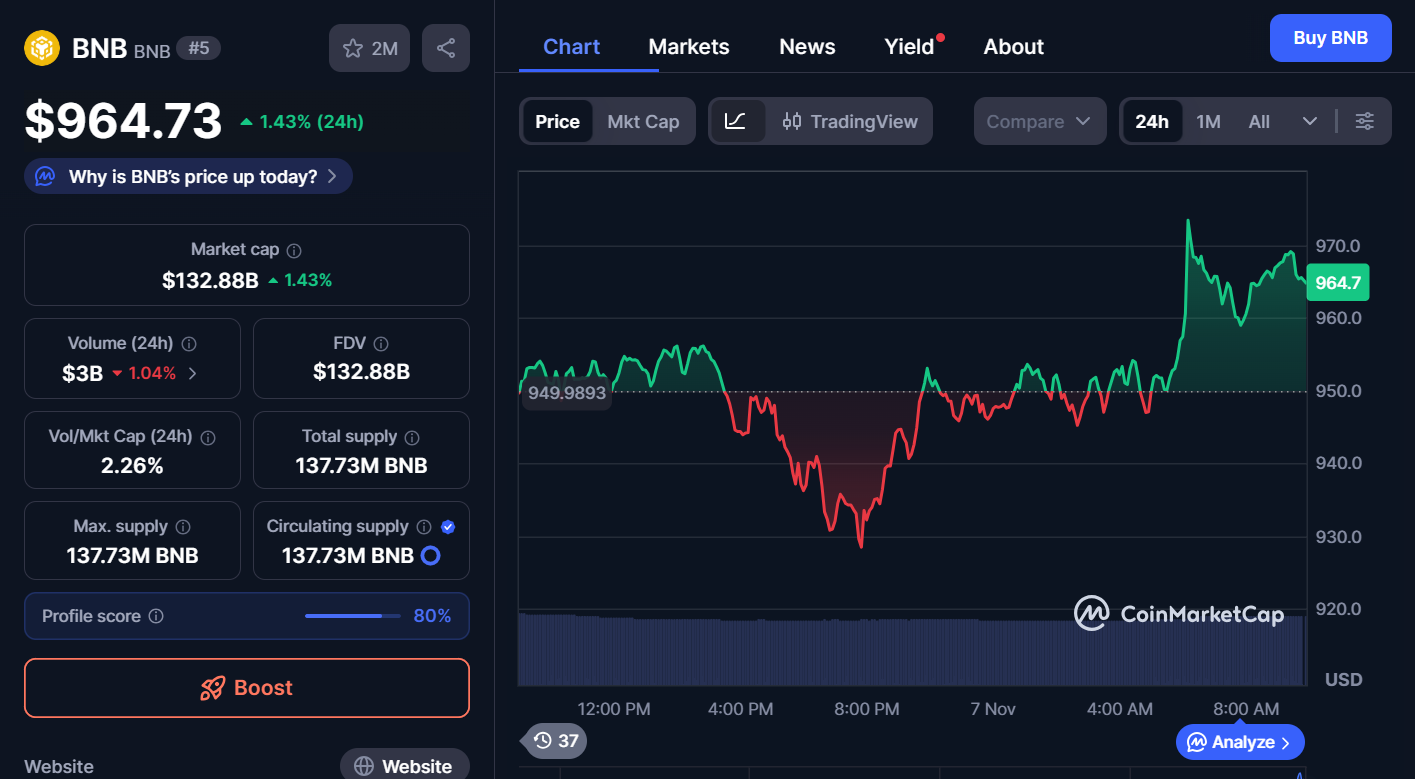This screenshot has width=1415, height=779.
Task: Switch the chart to Mkt Cap view
Action: click(643, 120)
